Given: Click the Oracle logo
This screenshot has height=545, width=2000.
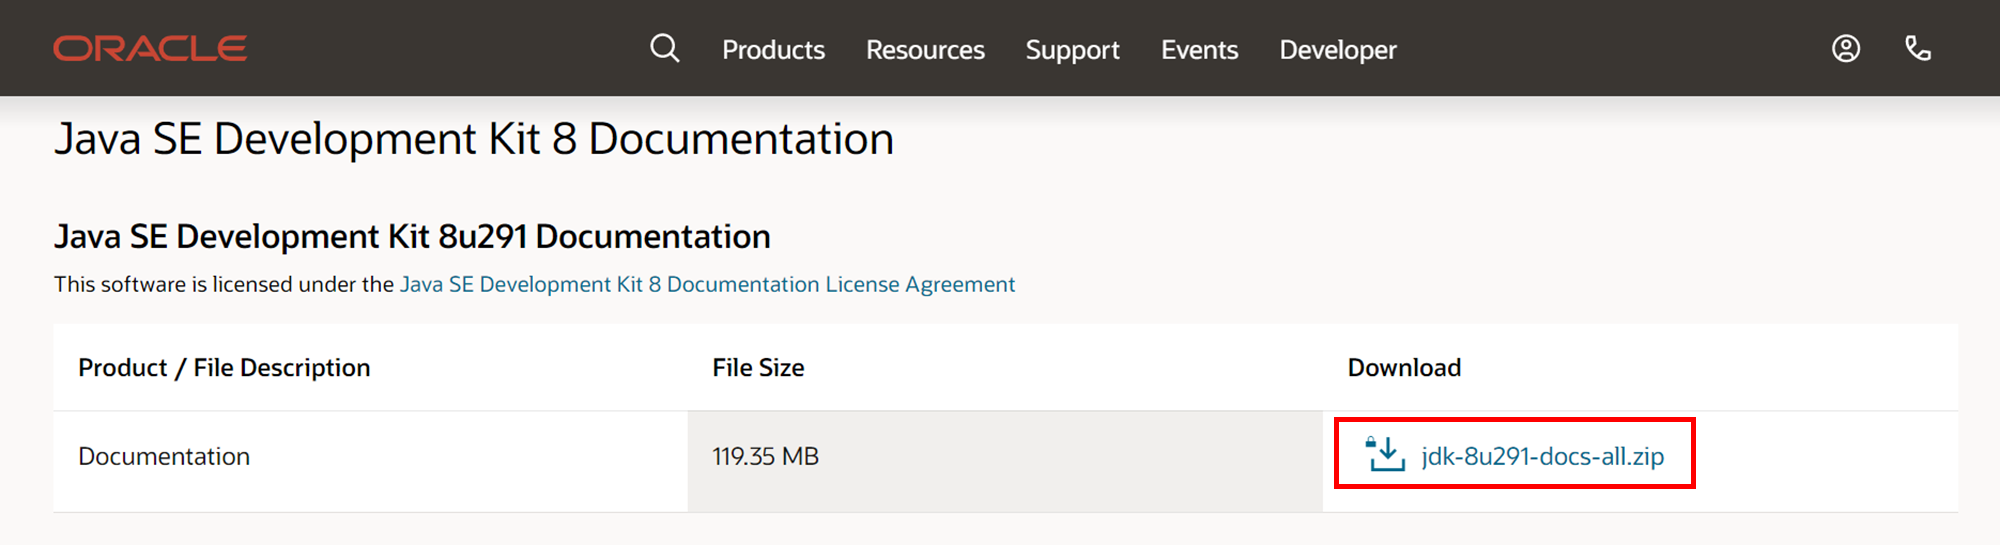Looking at the screenshot, I should (150, 48).
